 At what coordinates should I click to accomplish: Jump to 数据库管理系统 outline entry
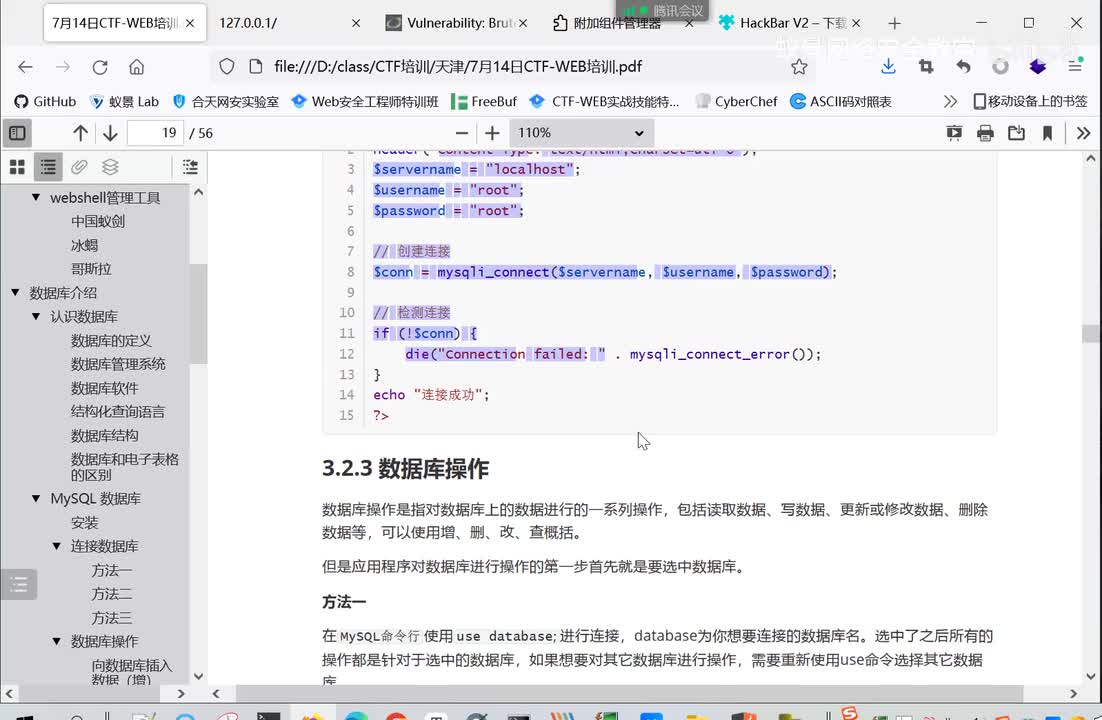(x=118, y=364)
